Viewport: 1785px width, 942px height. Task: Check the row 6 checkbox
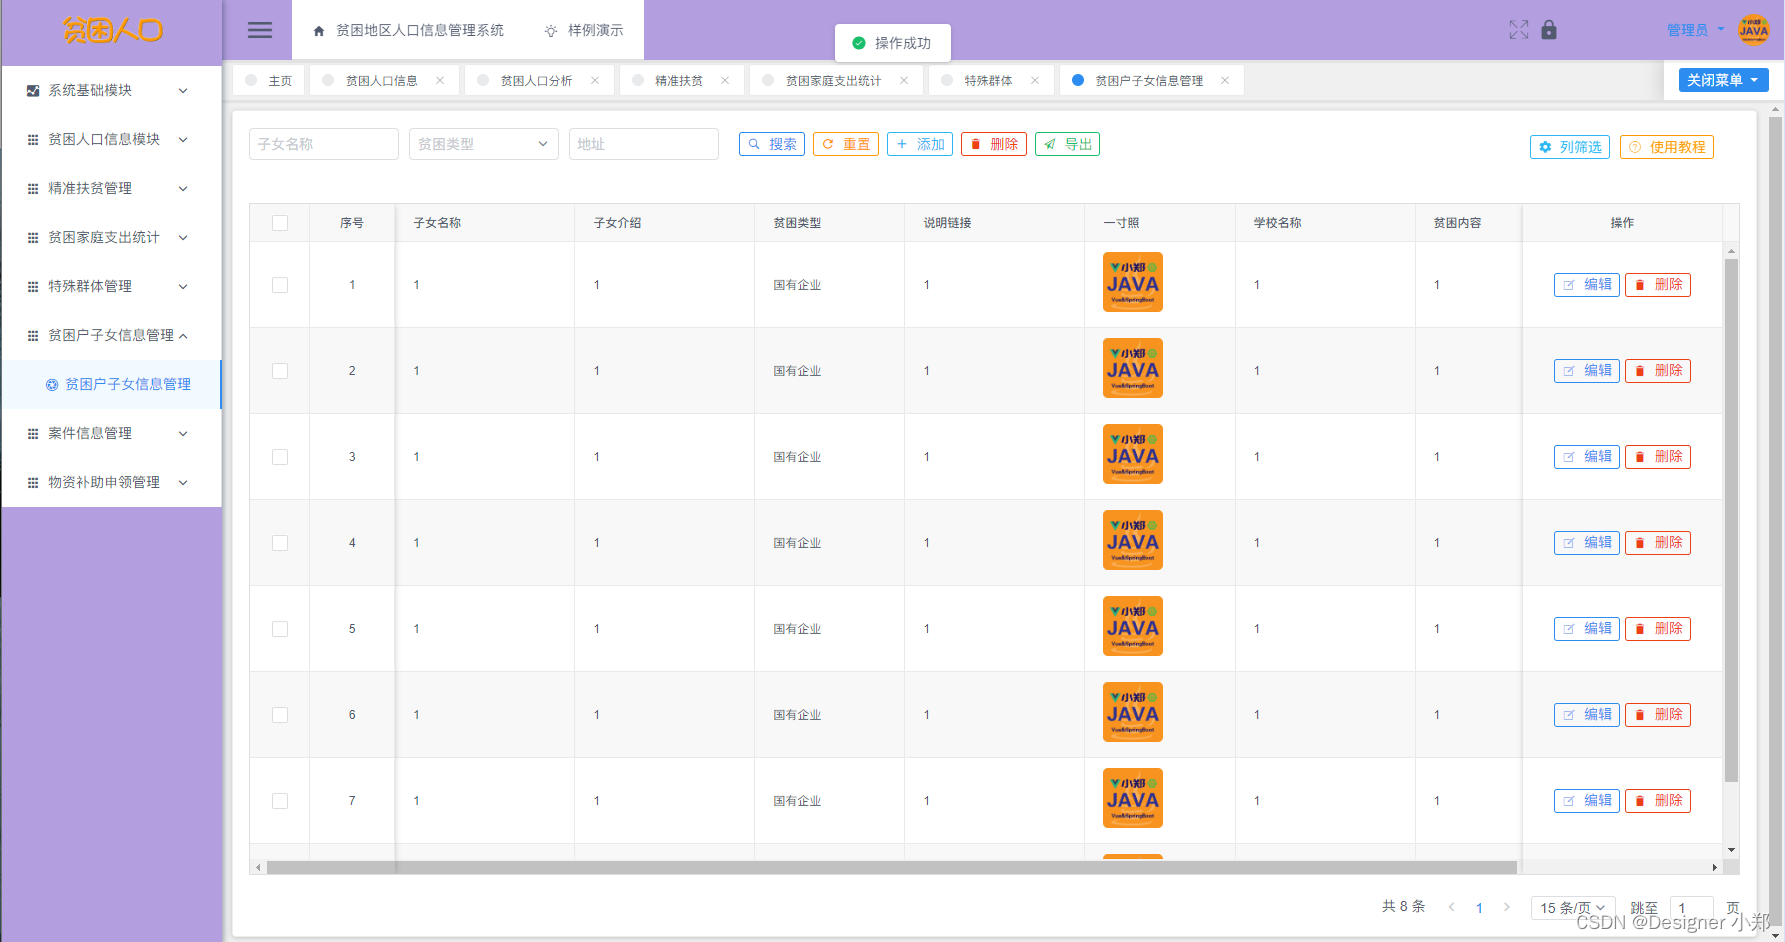280,715
